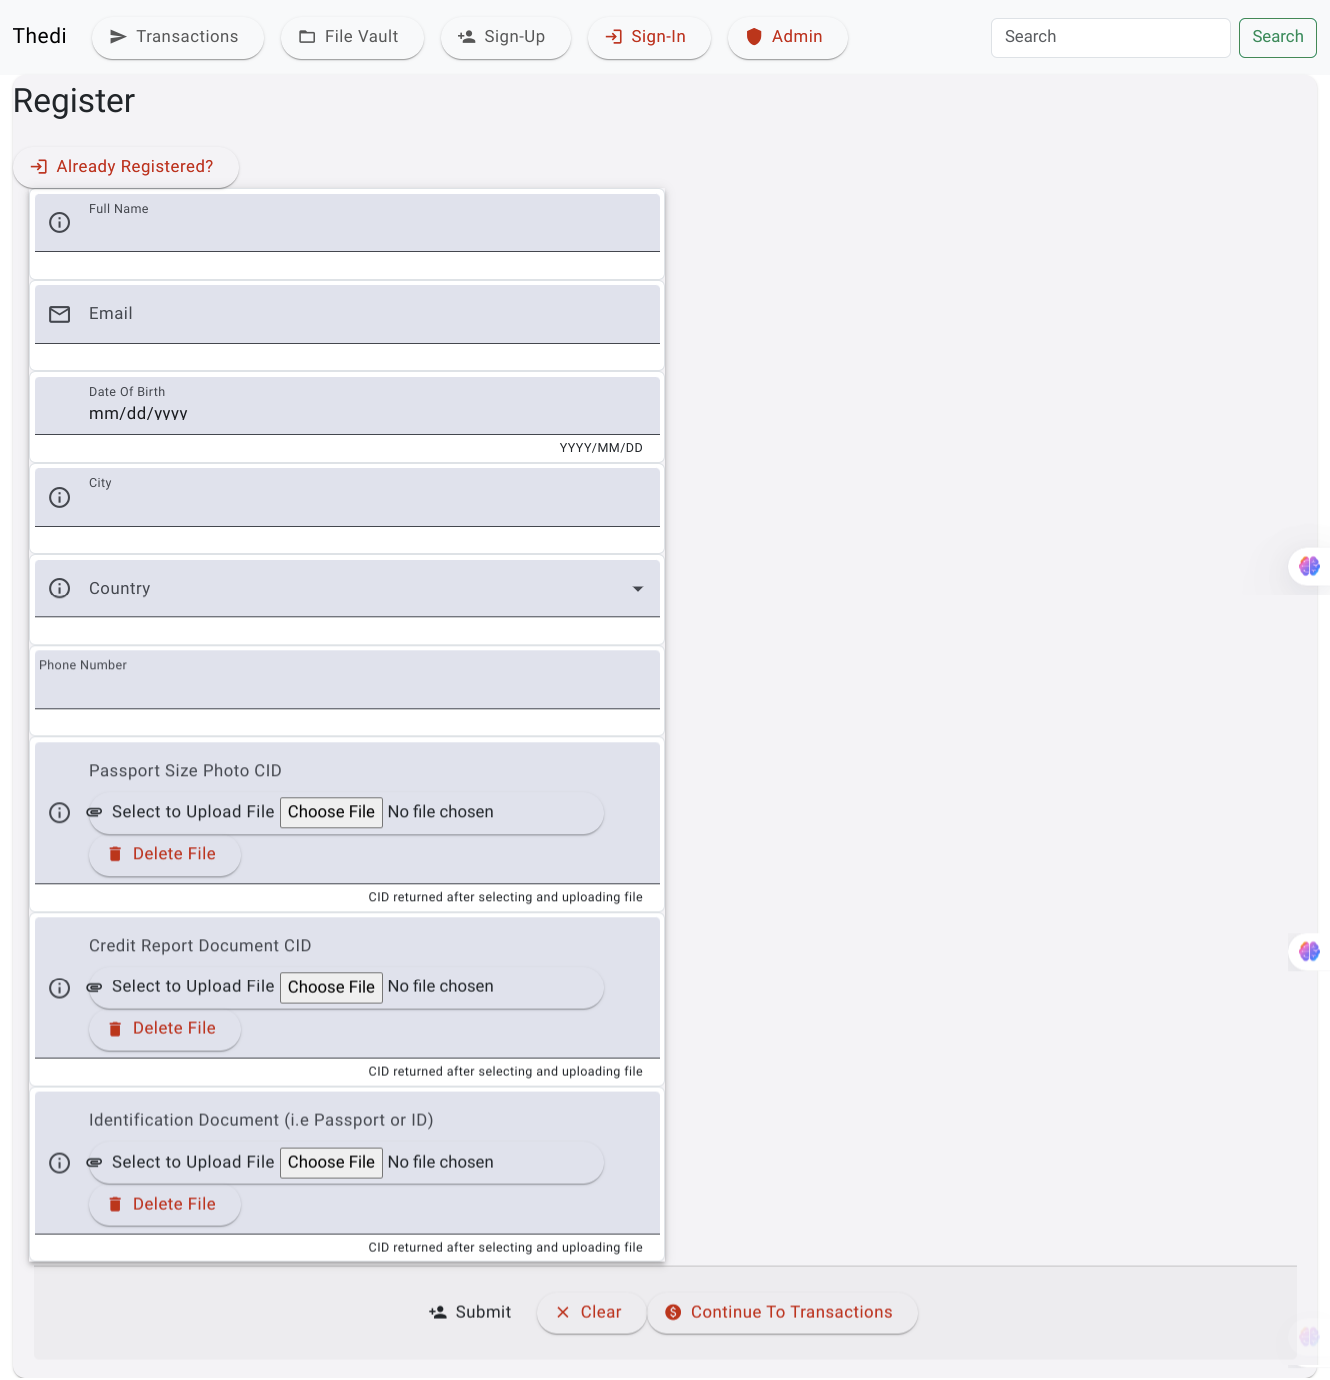This screenshot has width=1330, height=1380.
Task: Click info icon for Passport Size Photo CID
Action: (60, 812)
